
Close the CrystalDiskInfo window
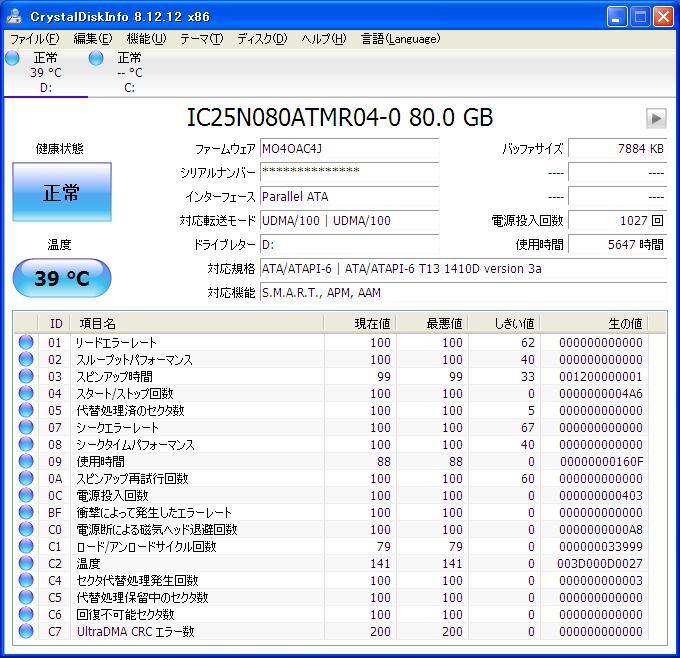pyautogui.click(x=663, y=16)
